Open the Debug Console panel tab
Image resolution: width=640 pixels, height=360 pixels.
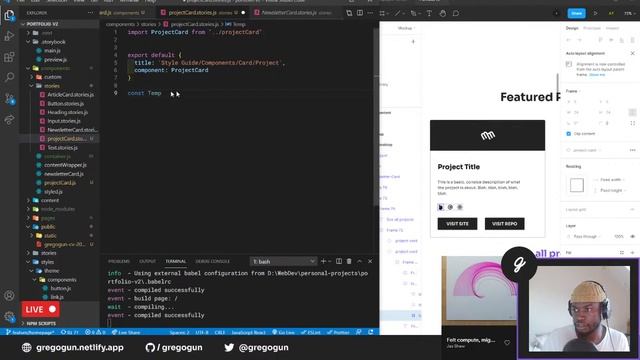tap(212, 261)
